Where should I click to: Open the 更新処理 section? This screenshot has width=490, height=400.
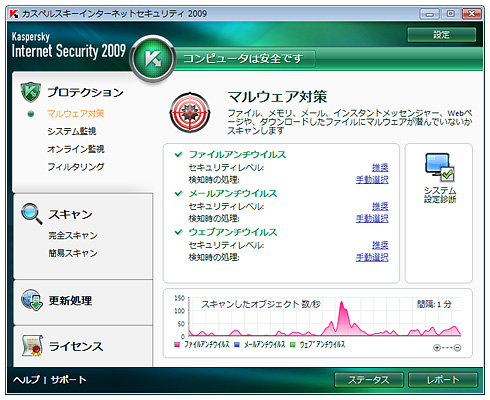[70, 300]
